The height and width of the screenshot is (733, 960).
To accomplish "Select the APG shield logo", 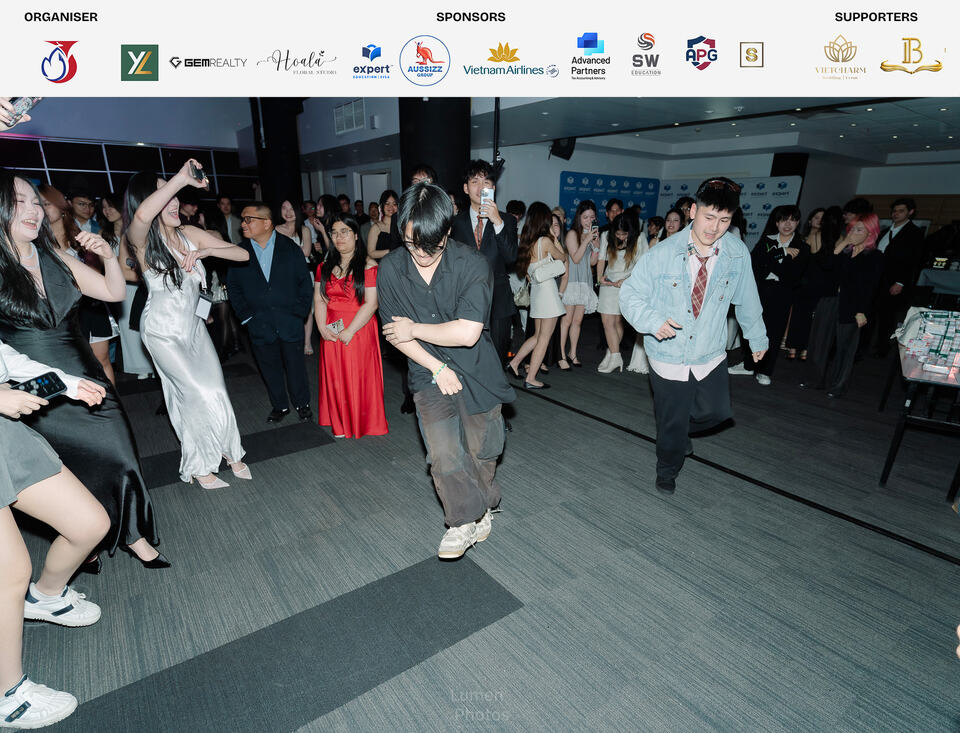I will 701,53.
